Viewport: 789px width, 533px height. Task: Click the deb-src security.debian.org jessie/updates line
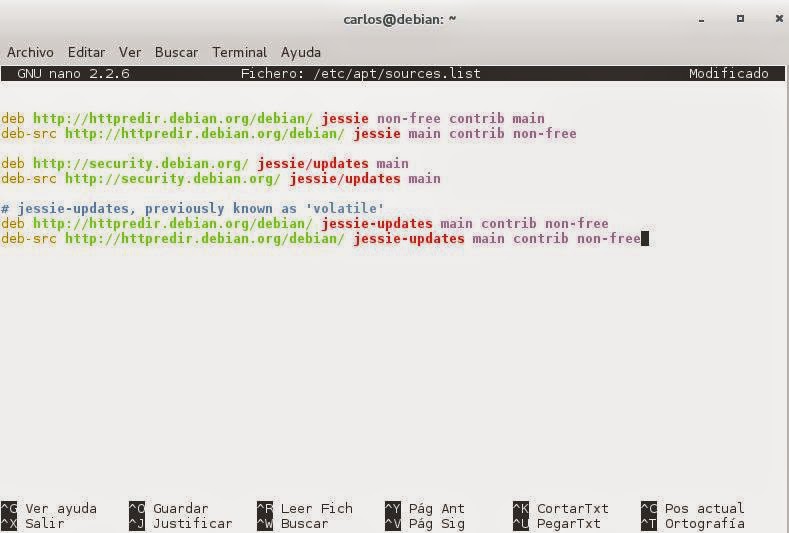221,179
